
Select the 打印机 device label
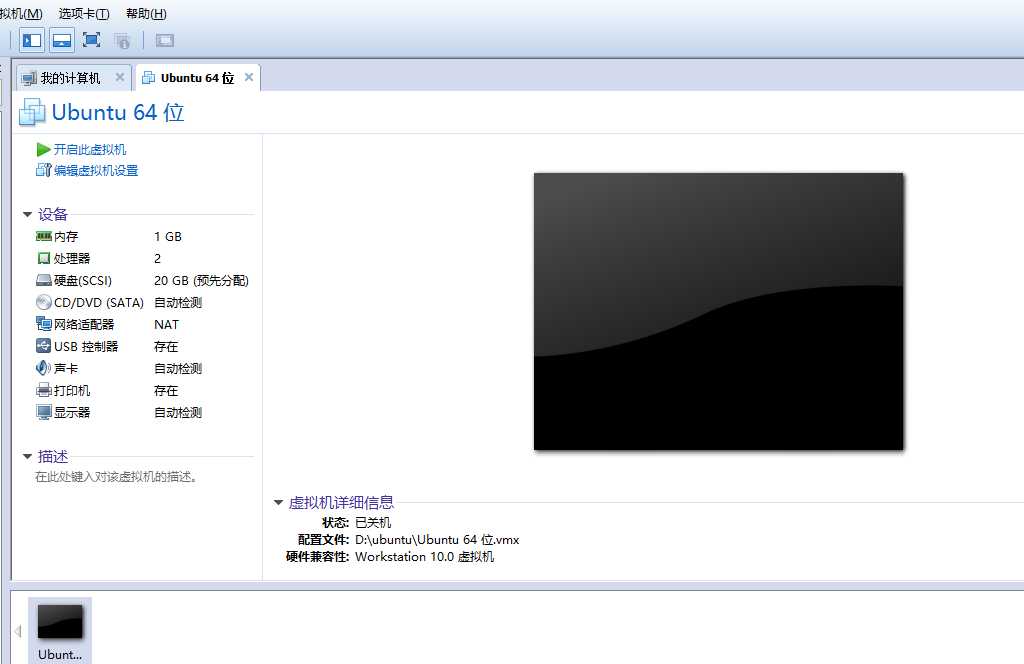(72, 390)
